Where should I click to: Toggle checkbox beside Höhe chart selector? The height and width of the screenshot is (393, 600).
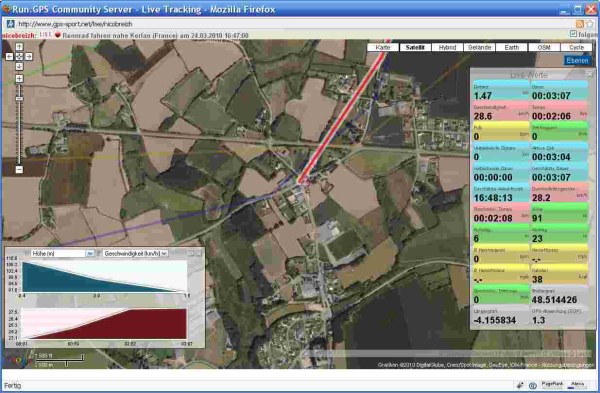click(x=27, y=253)
